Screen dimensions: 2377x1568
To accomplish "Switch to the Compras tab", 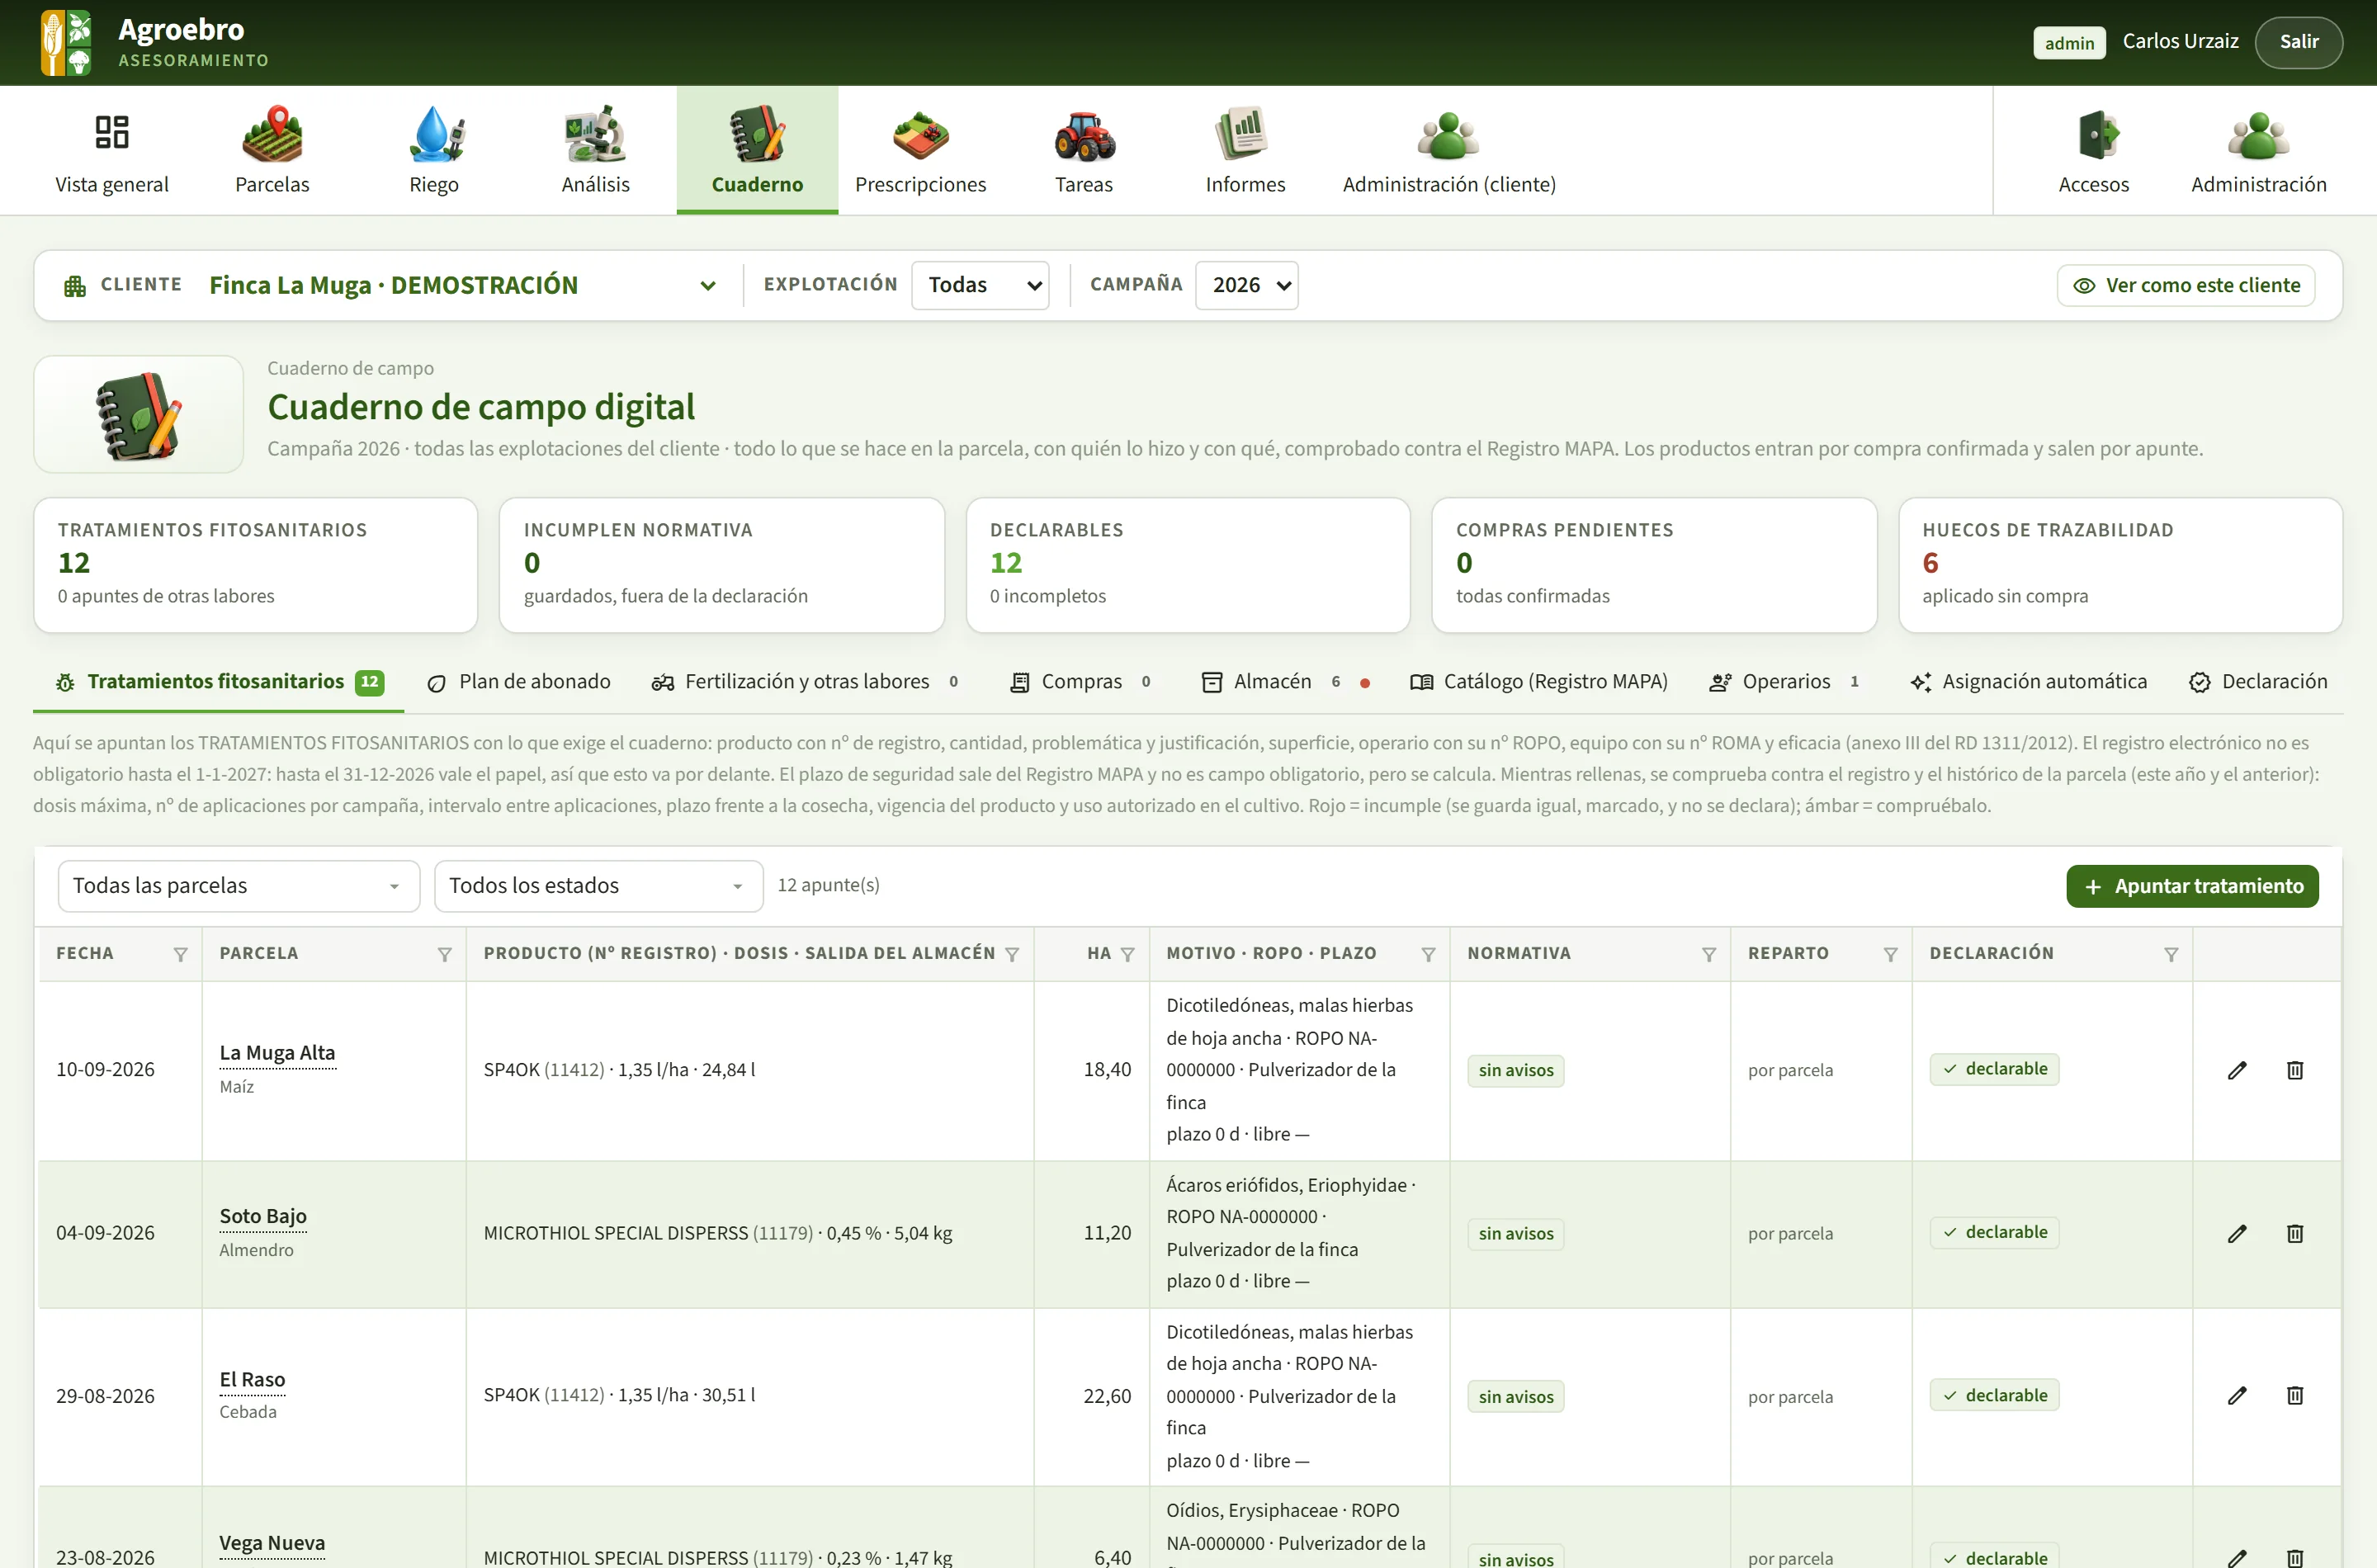I will point(1081,682).
